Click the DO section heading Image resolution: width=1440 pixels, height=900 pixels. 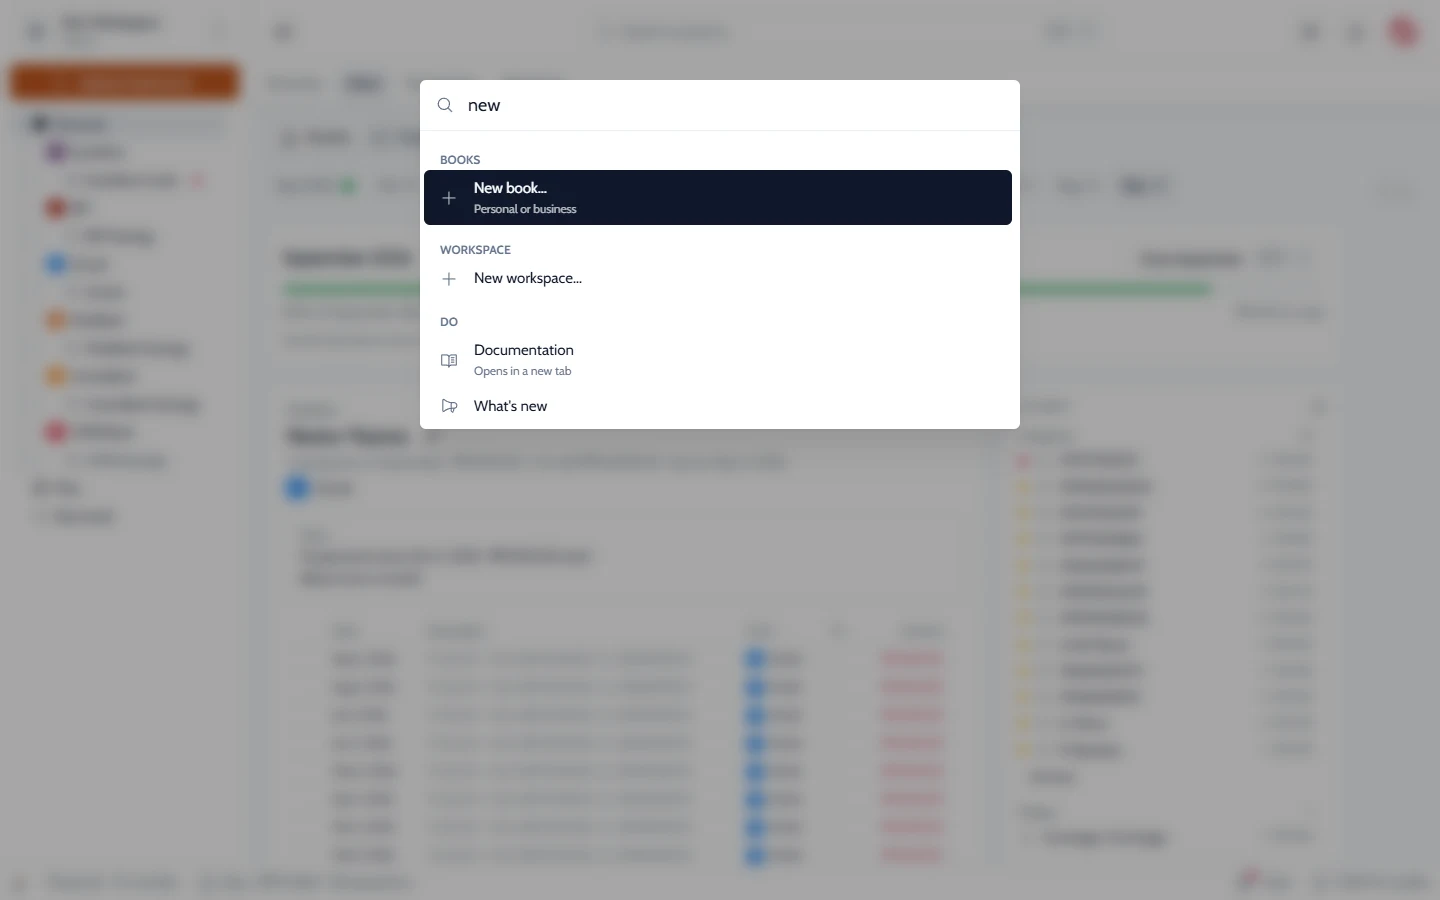[449, 322]
